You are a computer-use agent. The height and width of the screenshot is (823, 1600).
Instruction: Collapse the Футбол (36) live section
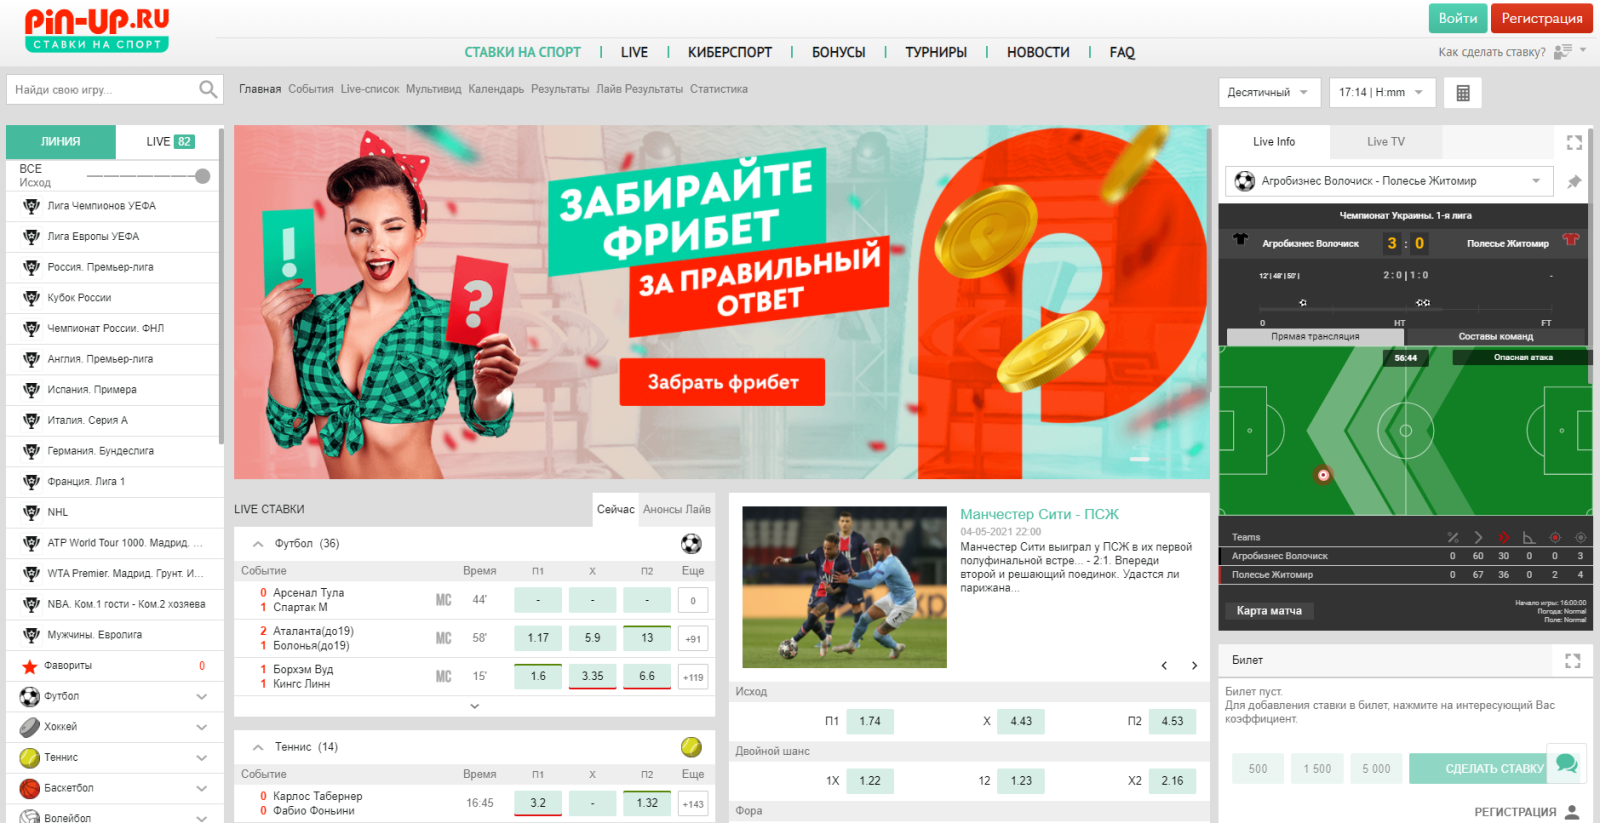[258, 544]
